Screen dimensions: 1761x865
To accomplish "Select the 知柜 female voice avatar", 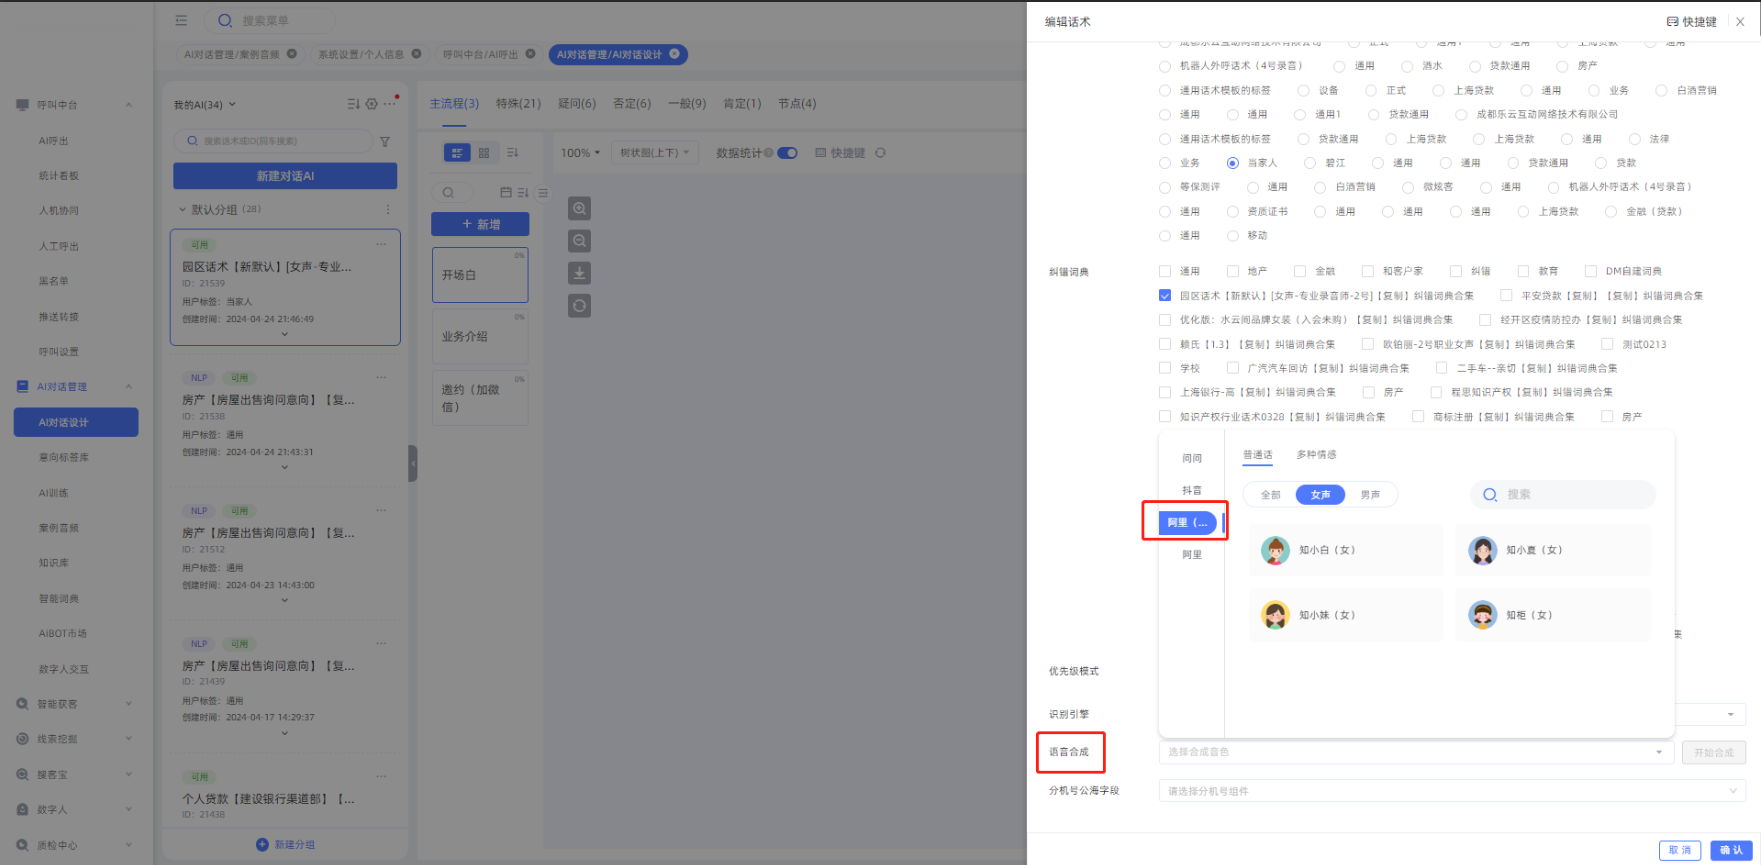I will [1482, 615].
